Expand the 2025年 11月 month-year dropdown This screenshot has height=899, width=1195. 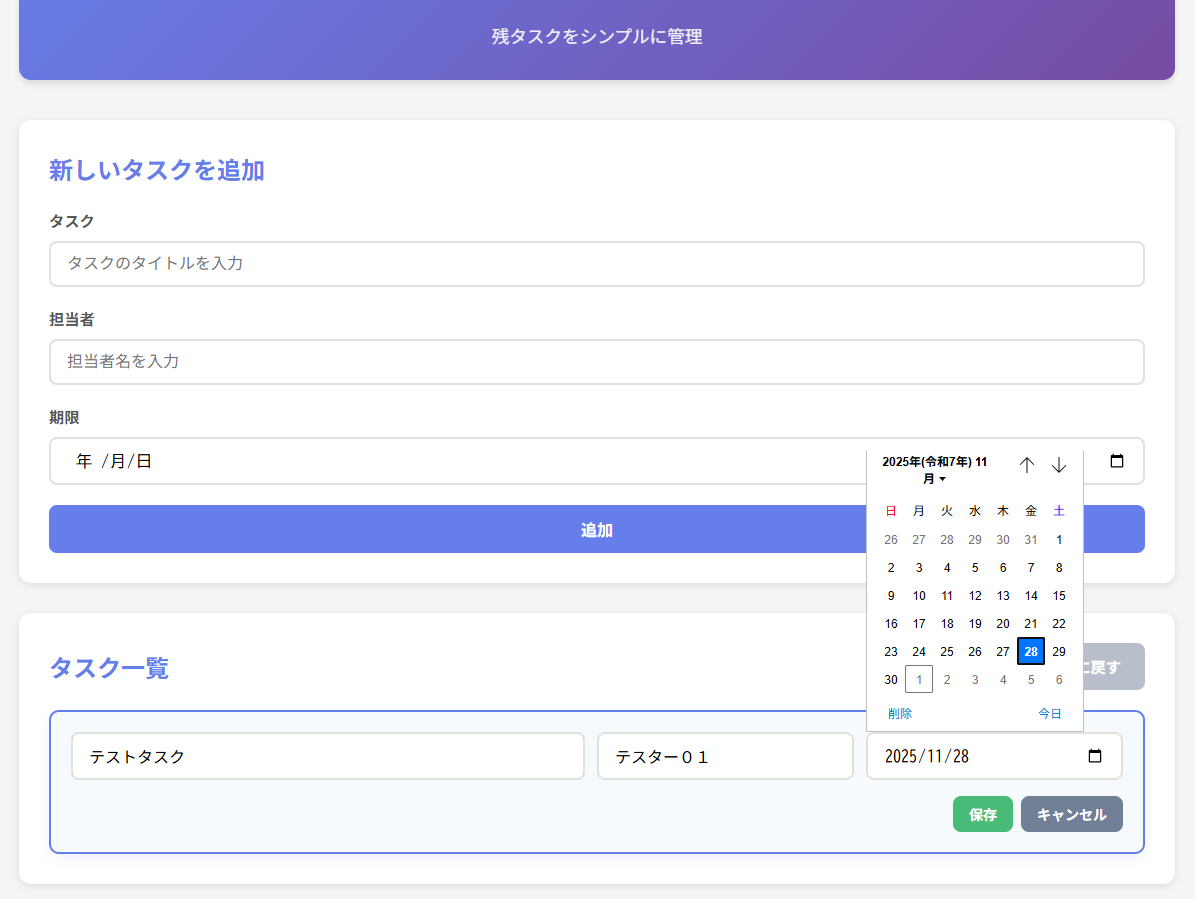934,470
